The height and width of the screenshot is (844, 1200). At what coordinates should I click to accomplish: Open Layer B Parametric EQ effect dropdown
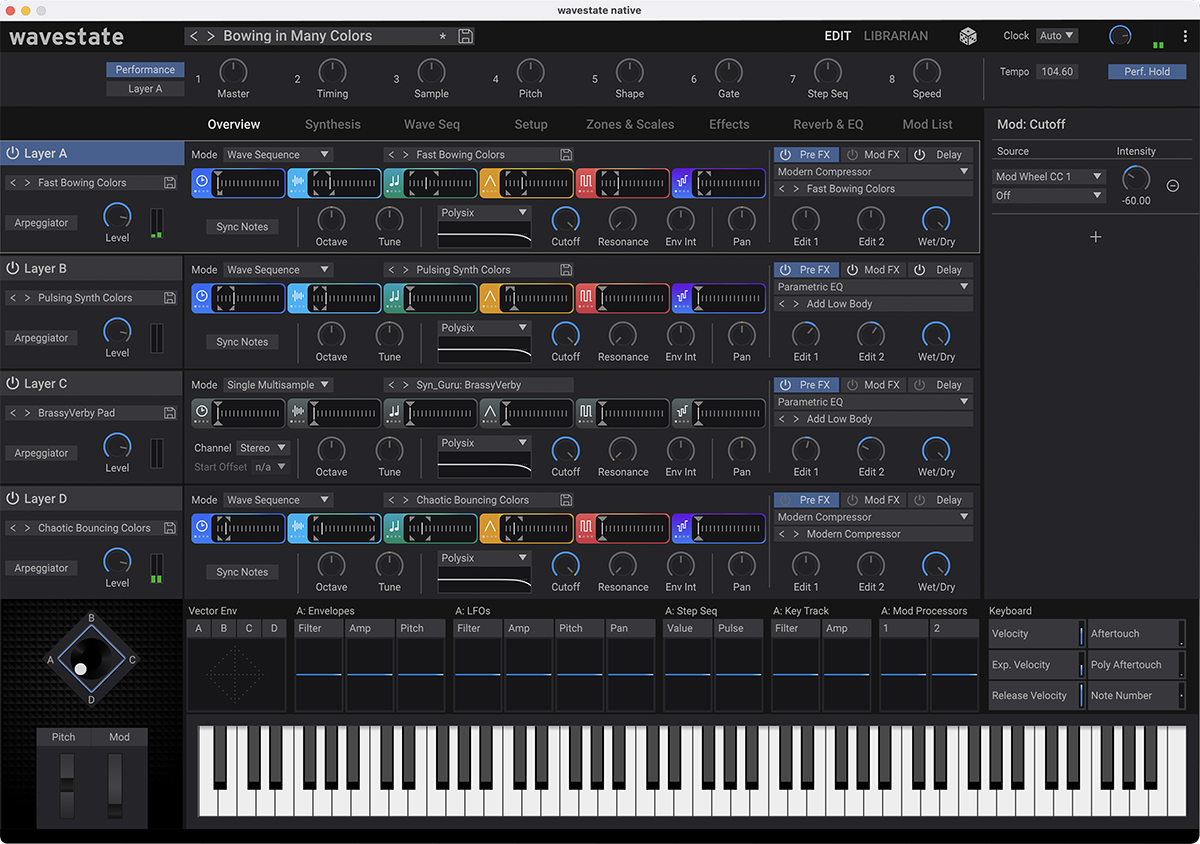873,287
